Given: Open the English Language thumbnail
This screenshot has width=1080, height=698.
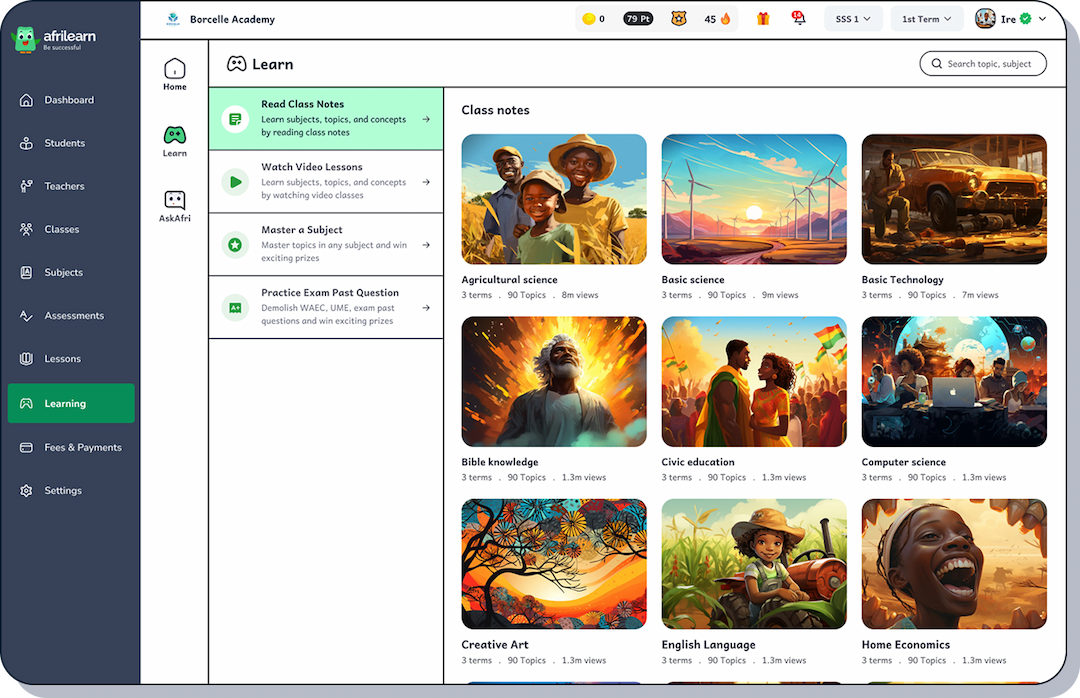Looking at the screenshot, I should [754, 564].
